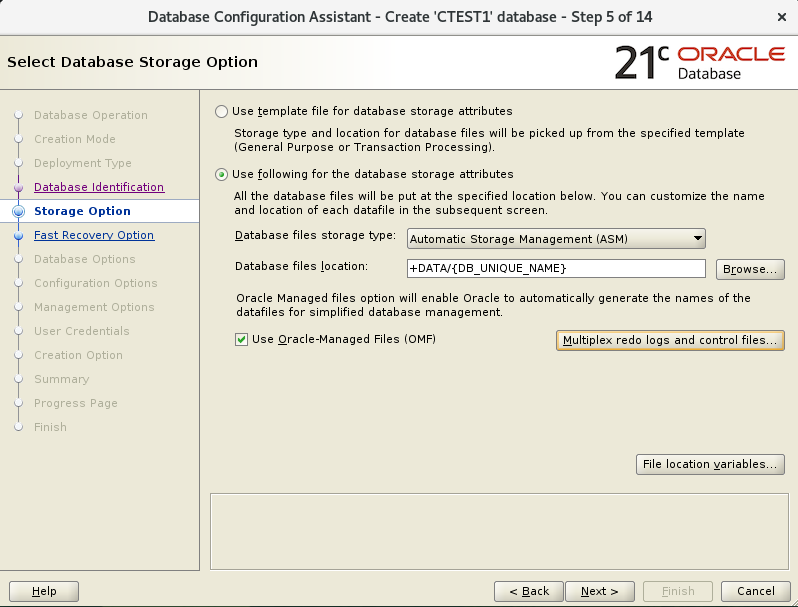
Task: Close the Database Configuration Assistant window
Action: (782, 17)
